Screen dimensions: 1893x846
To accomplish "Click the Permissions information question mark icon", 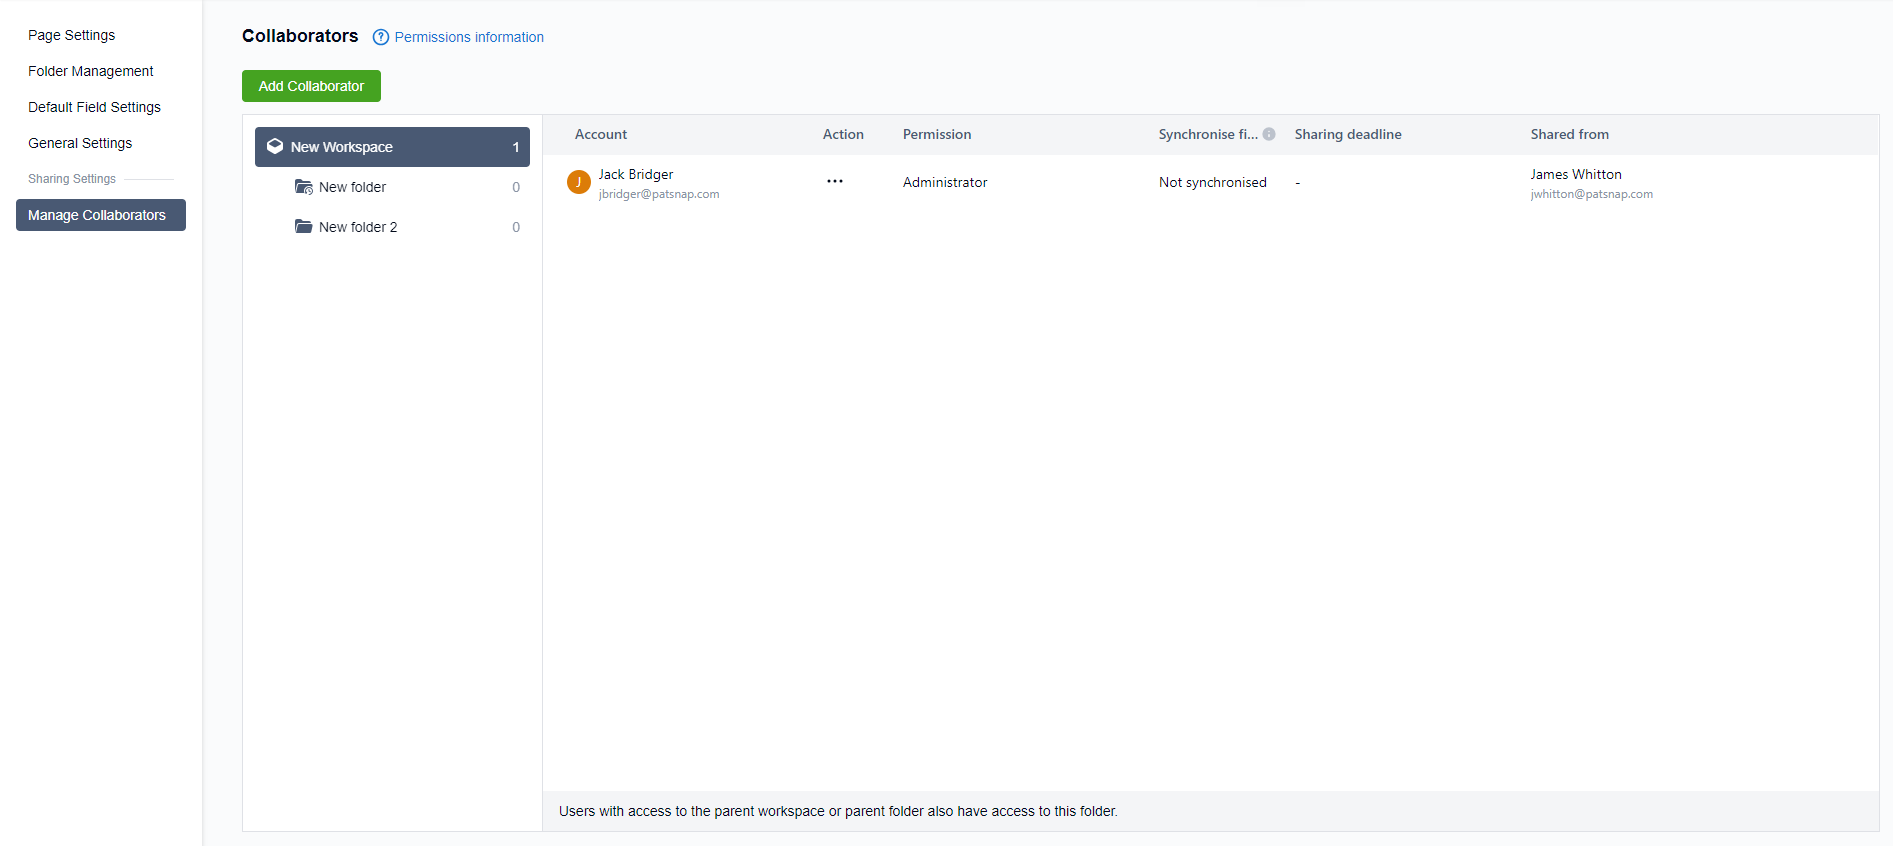I will (380, 37).
